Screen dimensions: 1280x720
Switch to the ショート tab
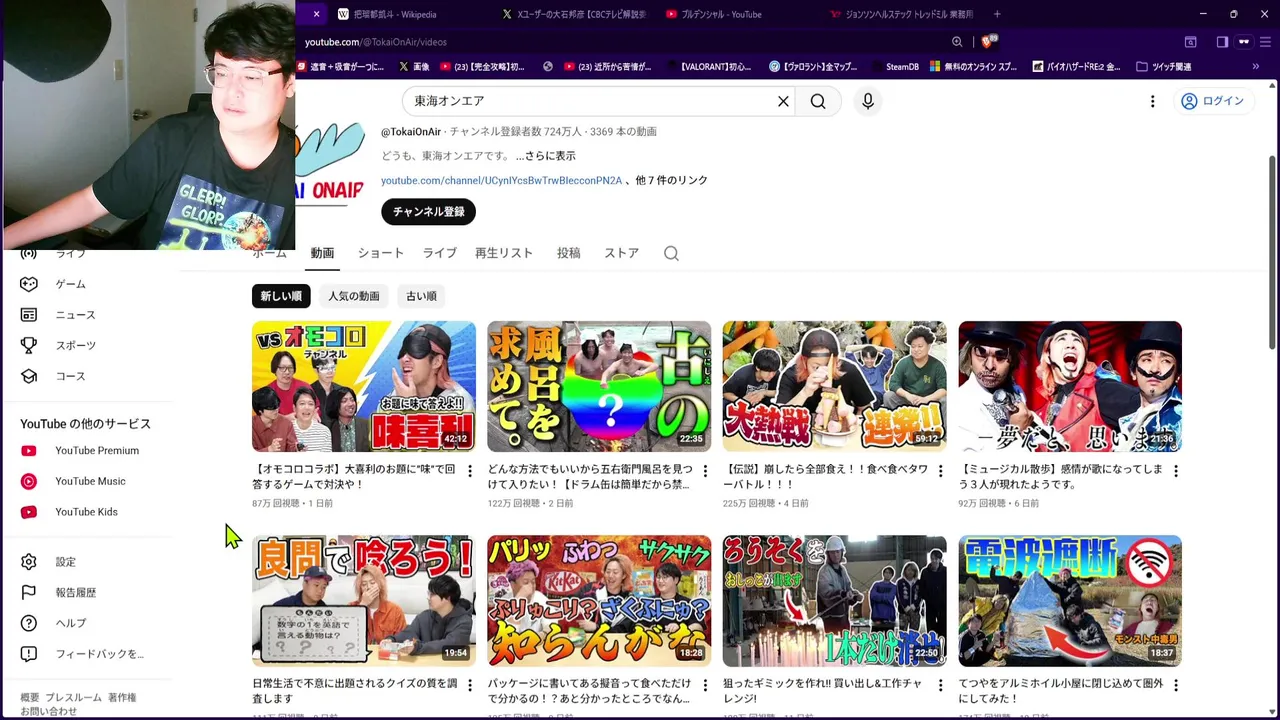(380, 253)
